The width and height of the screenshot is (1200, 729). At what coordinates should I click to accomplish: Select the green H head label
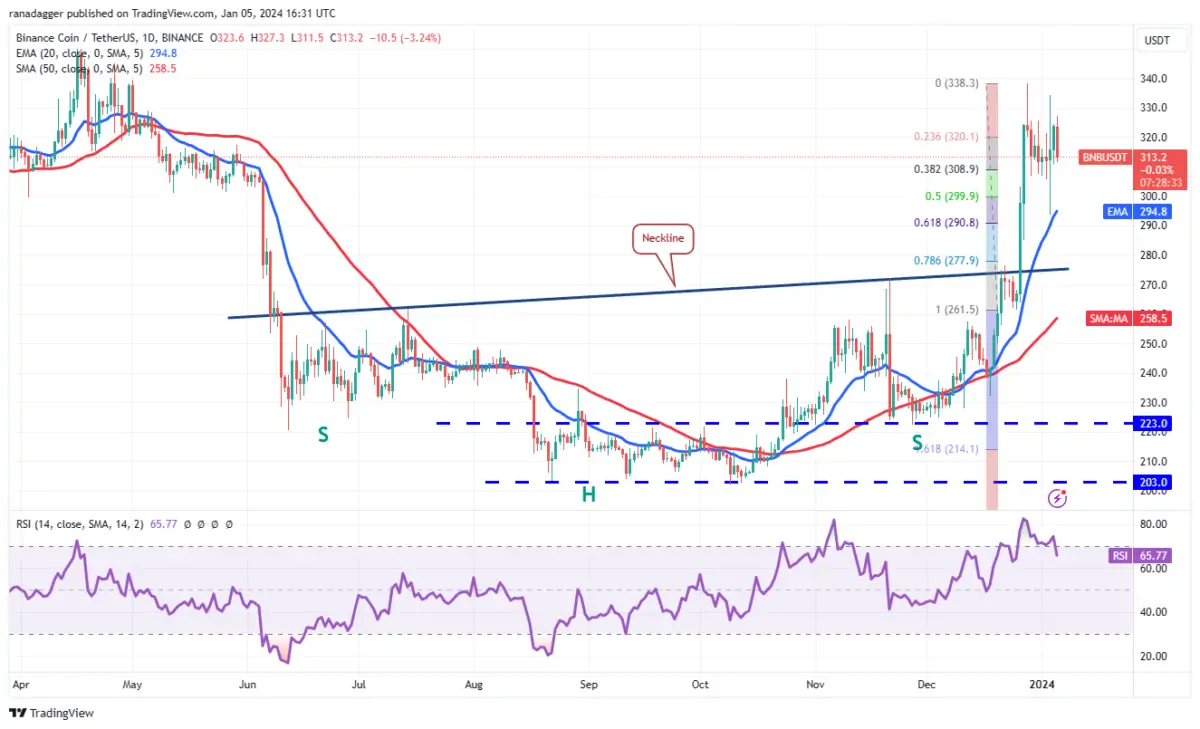(589, 494)
